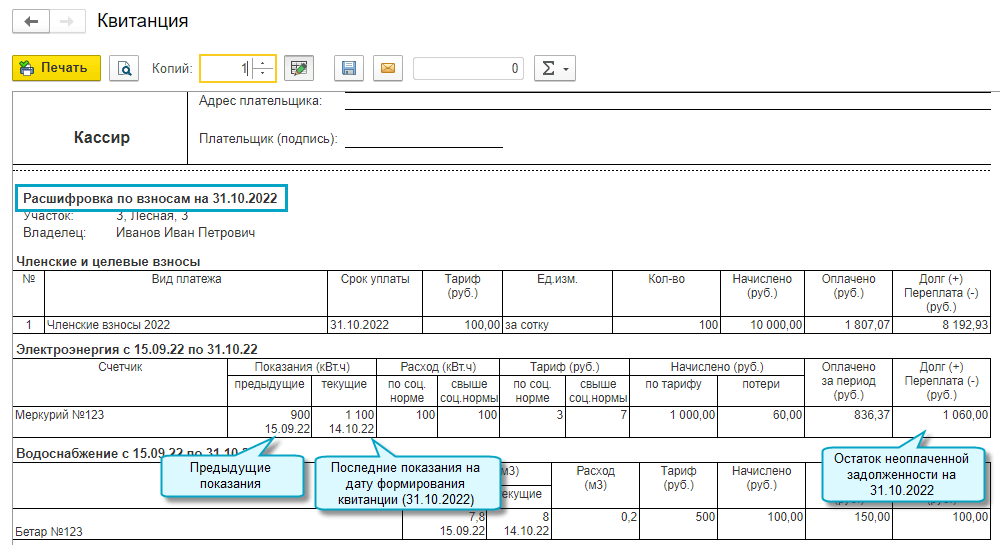Send the receipt by email envelope icon
Viewport: 1000px width, 545px height.
(x=388, y=68)
